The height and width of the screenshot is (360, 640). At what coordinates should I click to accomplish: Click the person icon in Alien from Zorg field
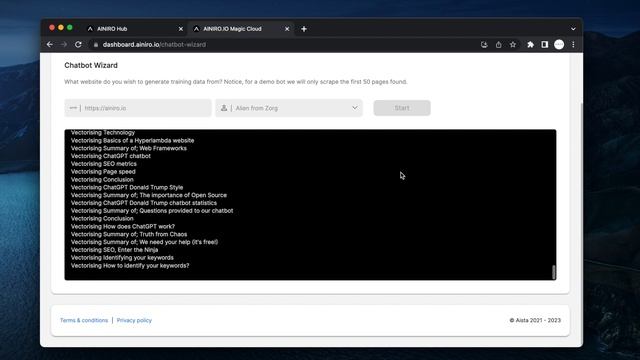pyautogui.click(x=224, y=108)
